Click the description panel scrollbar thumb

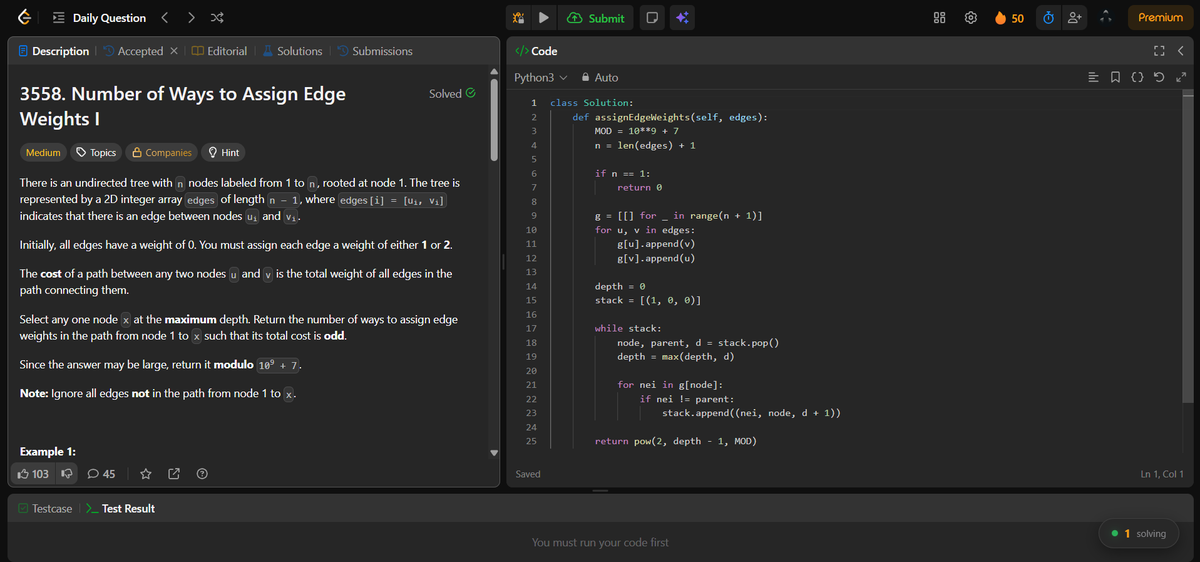click(x=495, y=119)
